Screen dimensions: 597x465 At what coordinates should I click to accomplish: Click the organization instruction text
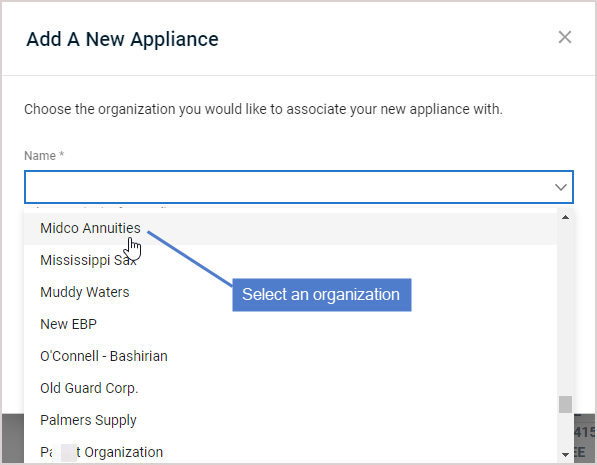point(263,109)
